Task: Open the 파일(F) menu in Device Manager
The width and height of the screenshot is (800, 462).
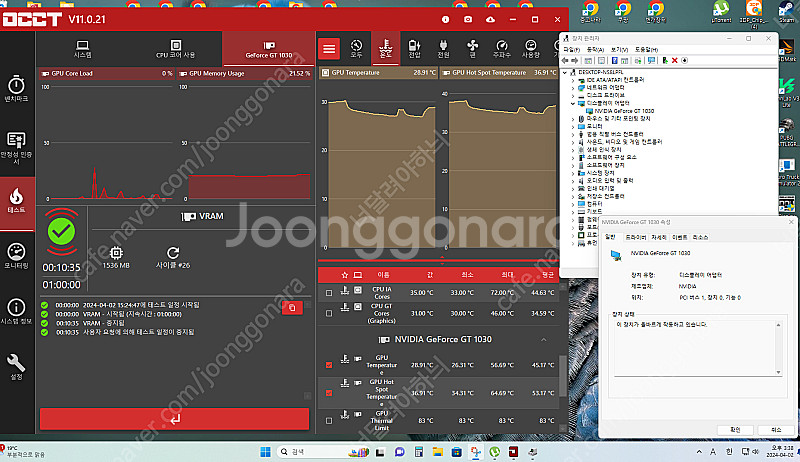Action: click(571, 49)
